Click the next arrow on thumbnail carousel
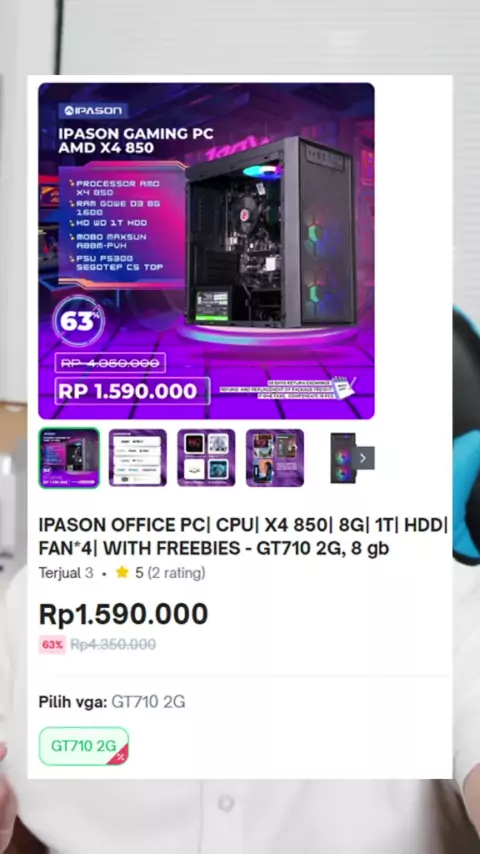Image resolution: width=480 pixels, height=854 pixels. pos(363,458)
